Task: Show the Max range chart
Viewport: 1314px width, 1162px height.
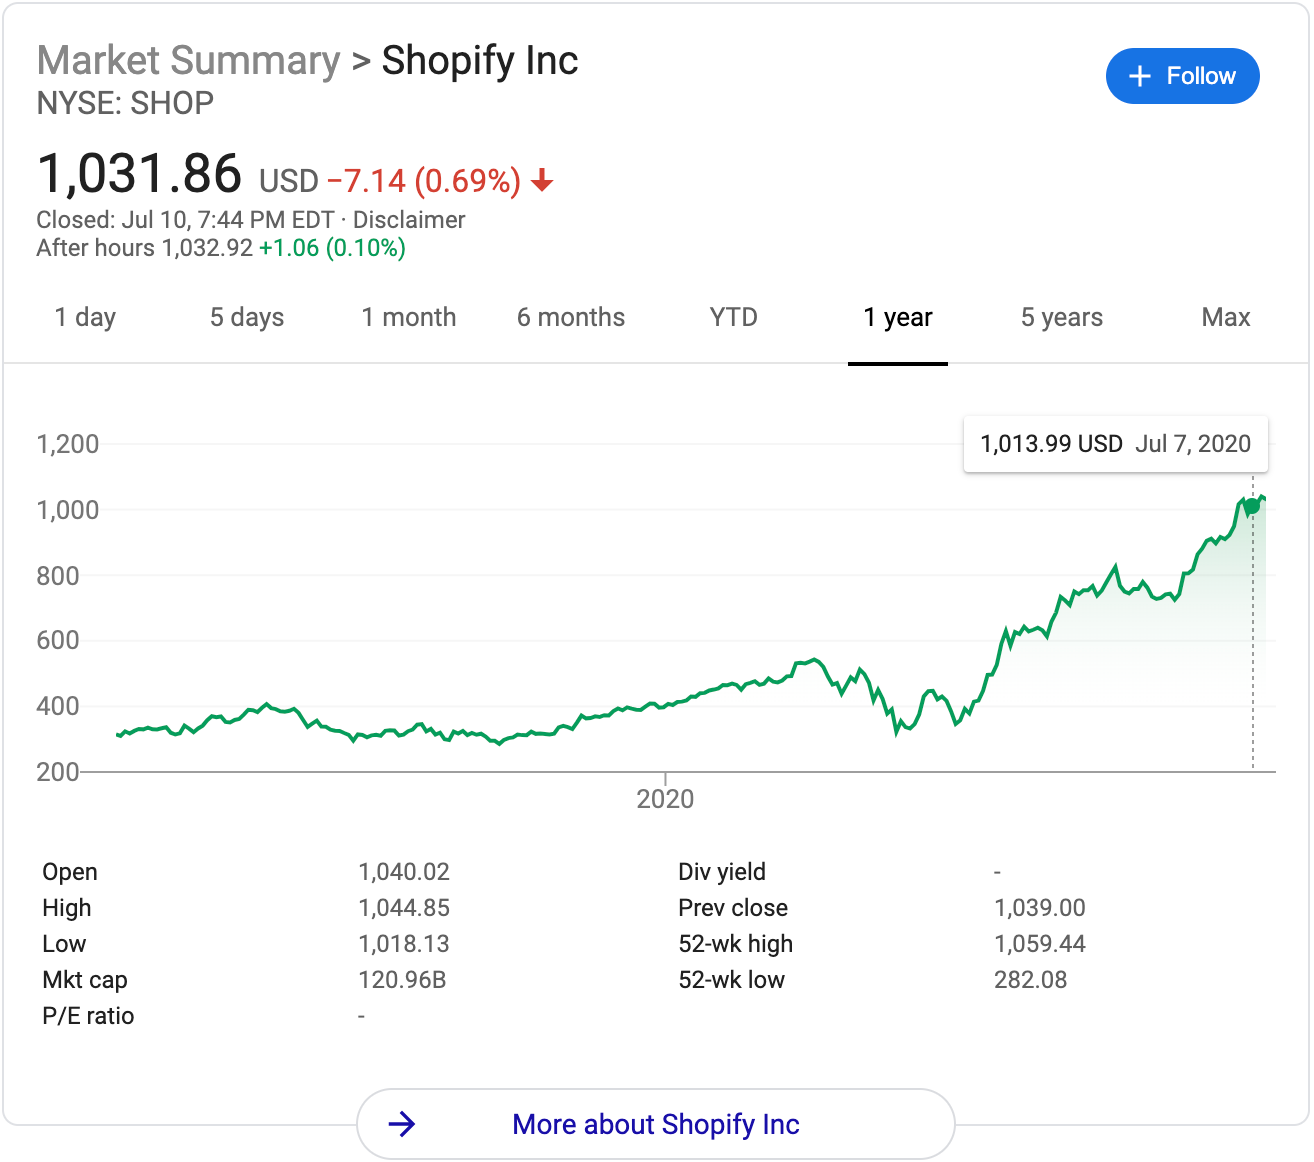Action: tap(1226, 317)
